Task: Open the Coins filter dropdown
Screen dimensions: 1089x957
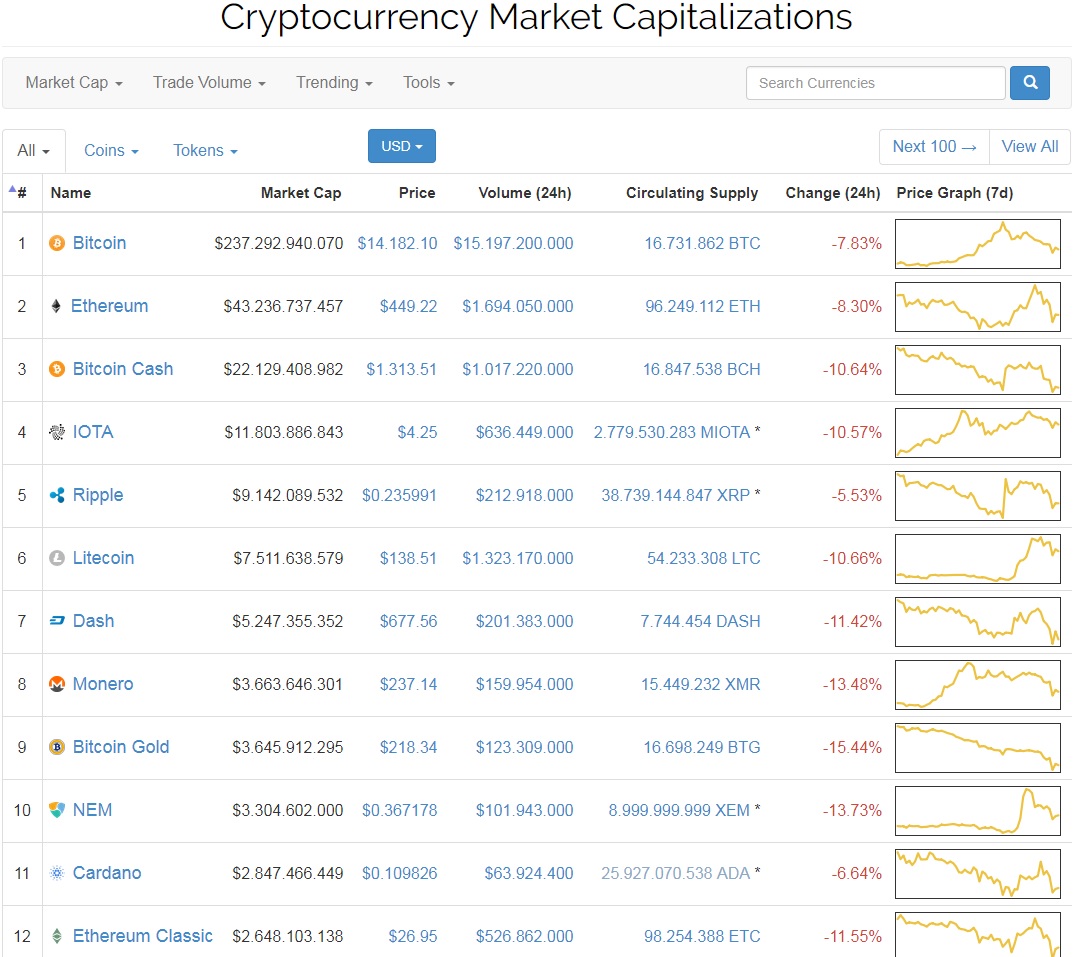Action: coord(111,151)
